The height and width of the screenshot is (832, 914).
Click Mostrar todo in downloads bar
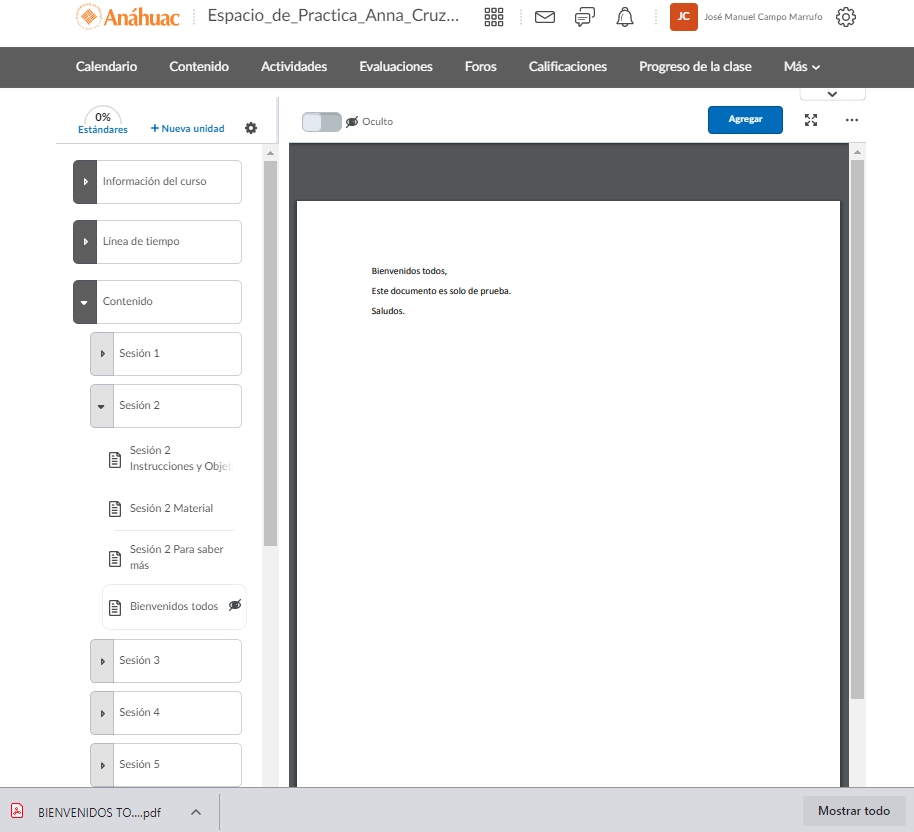[853, 811]
